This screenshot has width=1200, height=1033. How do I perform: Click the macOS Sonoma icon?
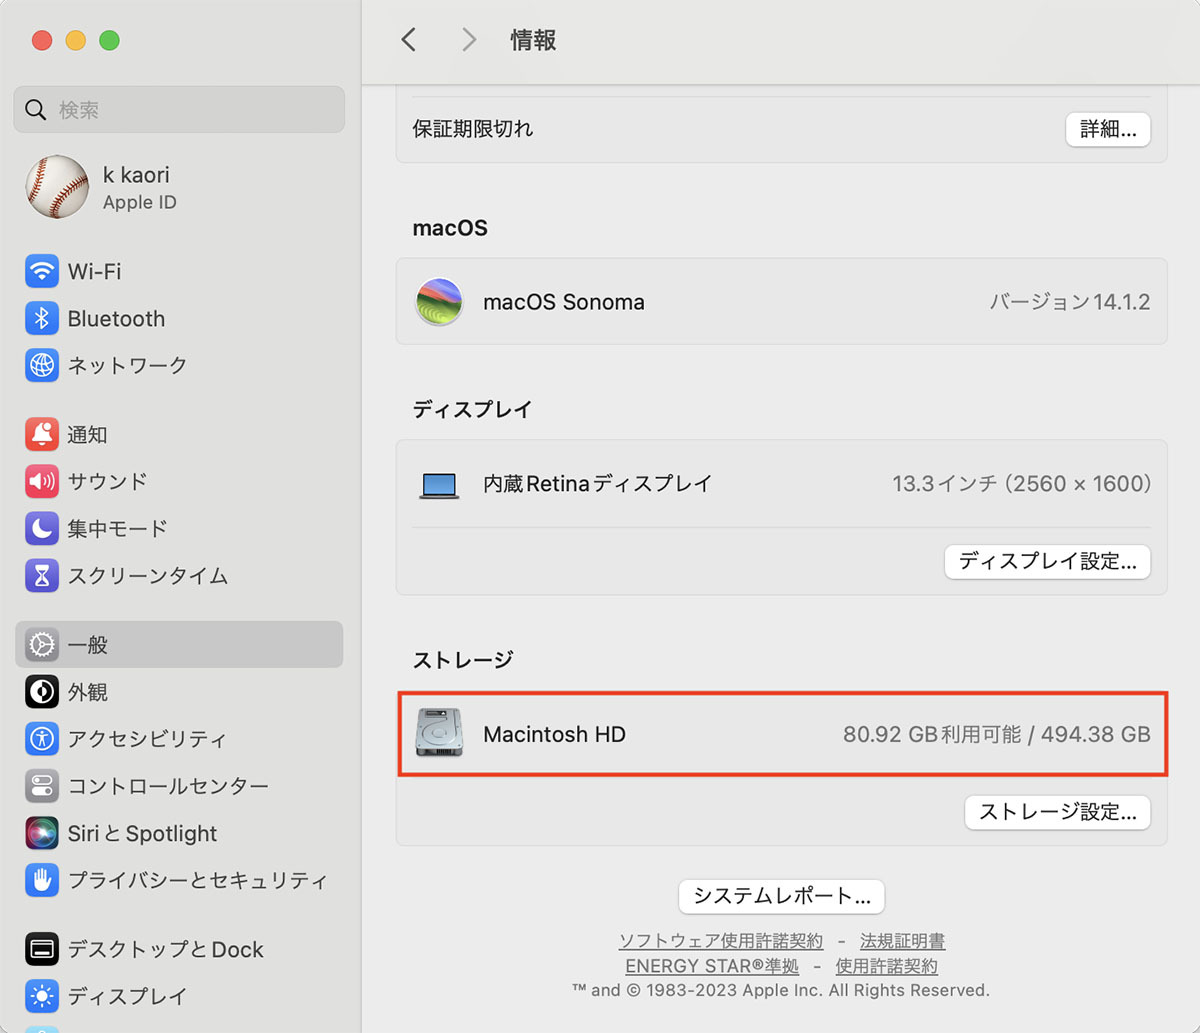click(439, 302)
